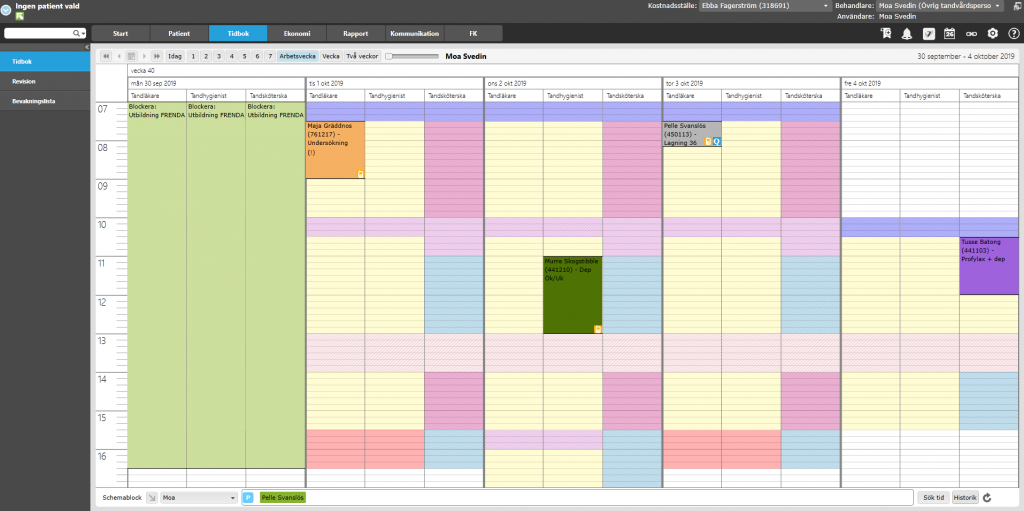Click the zoom slider beside Två veckor

pos(411,56)
